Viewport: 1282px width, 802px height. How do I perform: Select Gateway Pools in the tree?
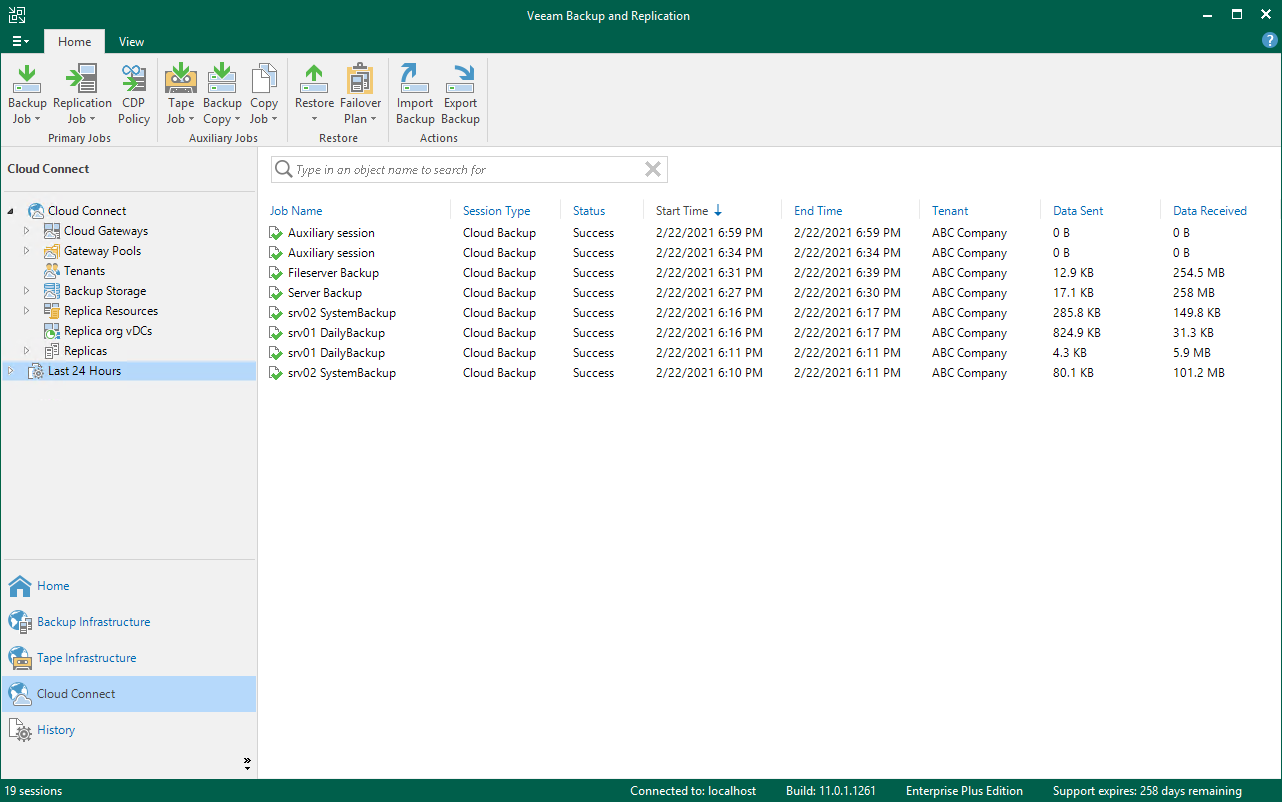[x=102, y=251]
